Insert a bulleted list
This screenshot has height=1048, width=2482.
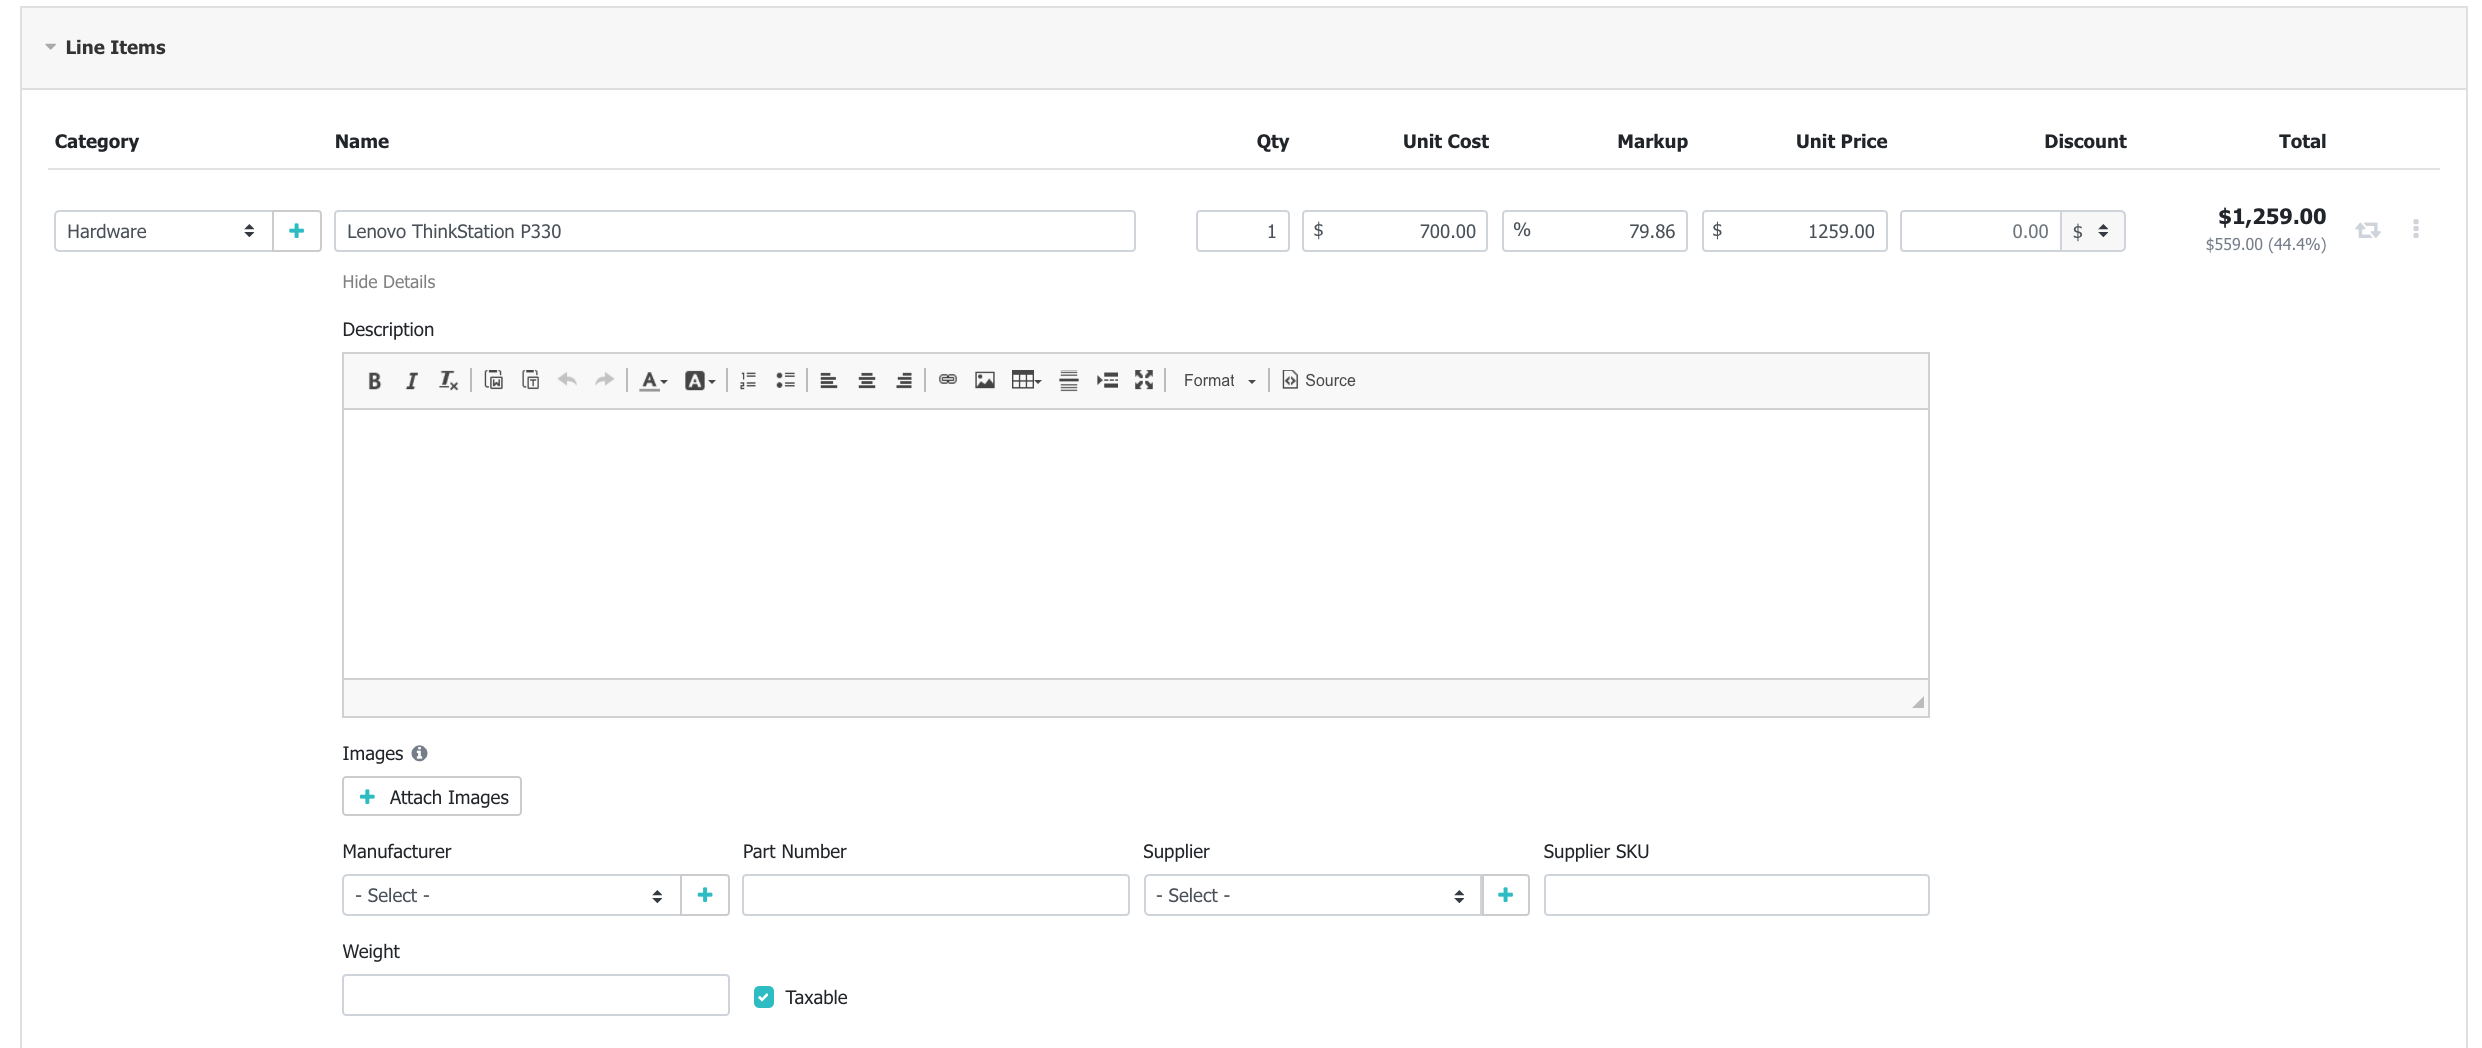(x=786, y=380)
